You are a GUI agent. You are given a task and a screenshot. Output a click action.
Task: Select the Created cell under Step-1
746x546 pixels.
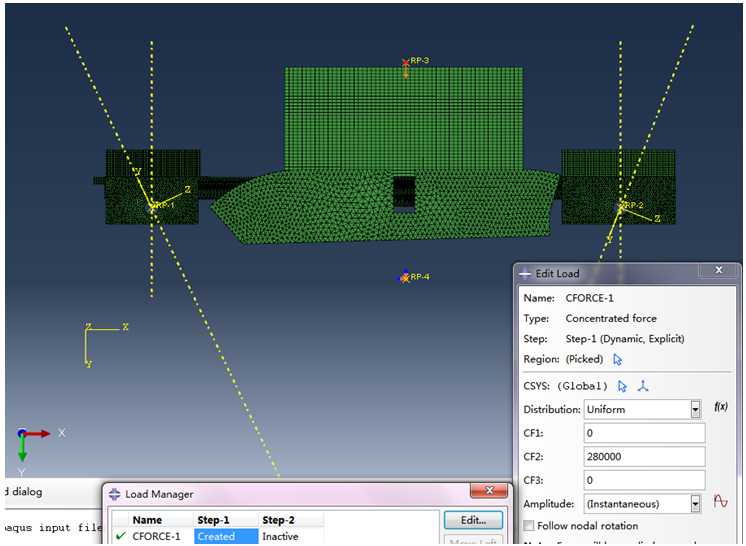click(x=224, y=537)
